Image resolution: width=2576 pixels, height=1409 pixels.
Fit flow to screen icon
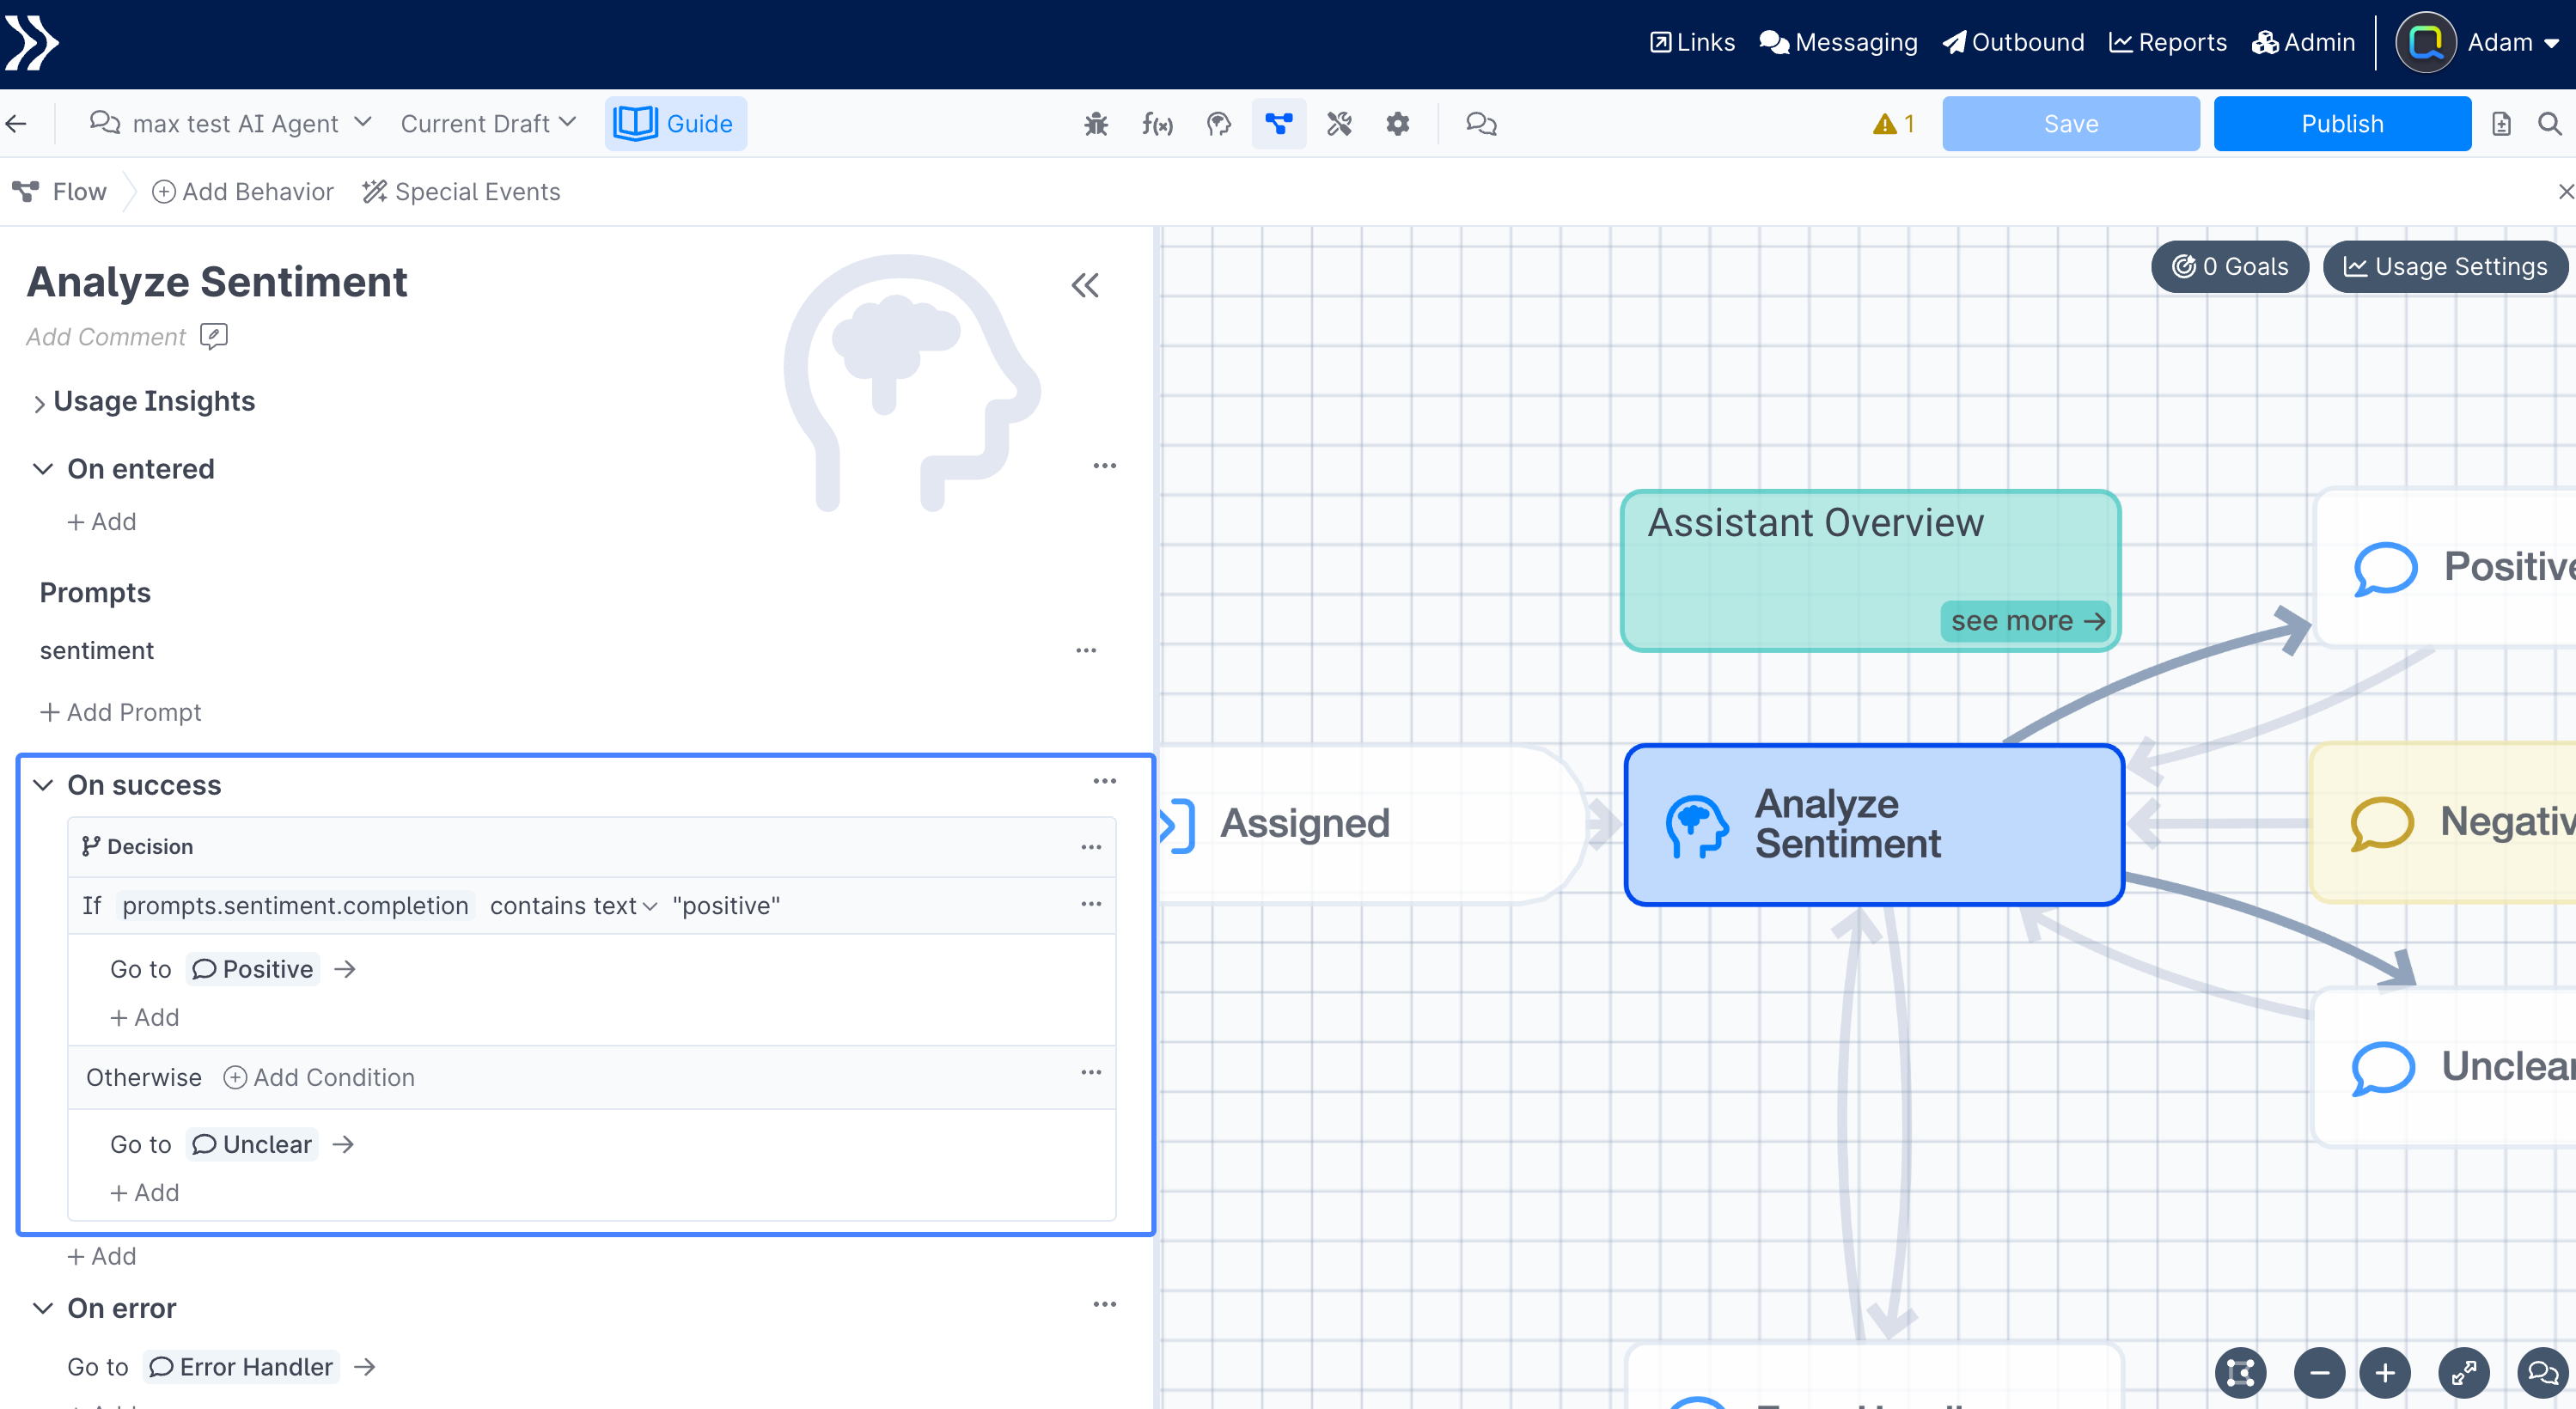point(2240,1372)
